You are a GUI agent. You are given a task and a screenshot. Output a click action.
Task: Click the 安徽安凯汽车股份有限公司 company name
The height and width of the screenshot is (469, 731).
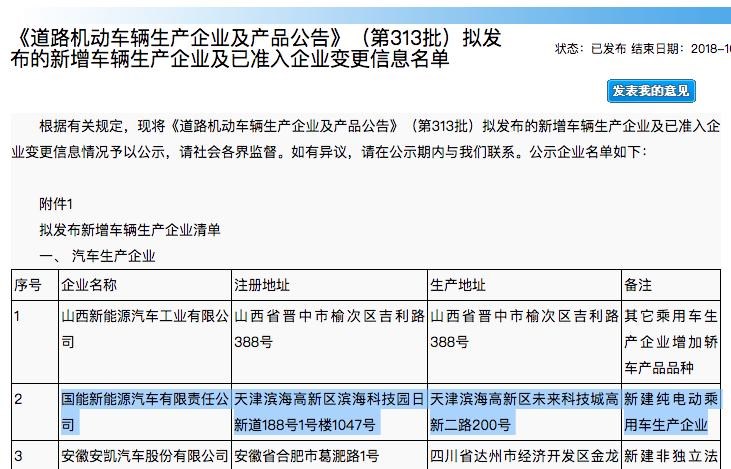pyautogui.click(x=145, y=455)
